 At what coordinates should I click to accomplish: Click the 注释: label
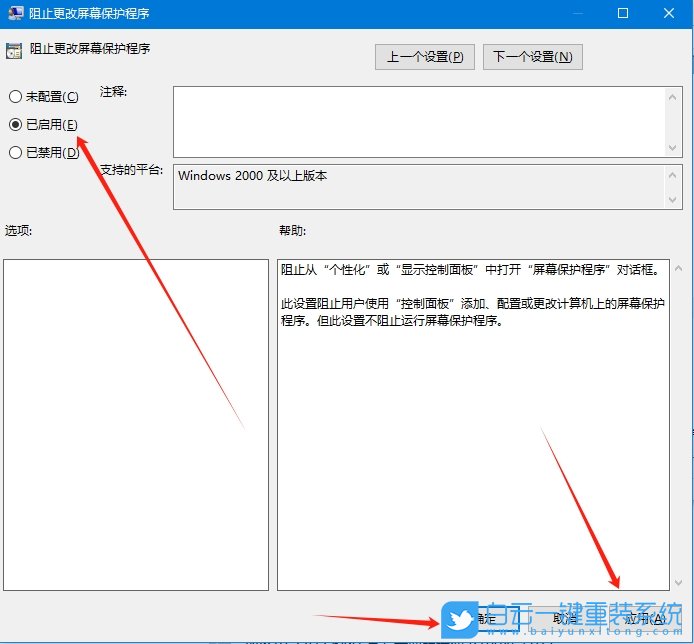[113, 92]
